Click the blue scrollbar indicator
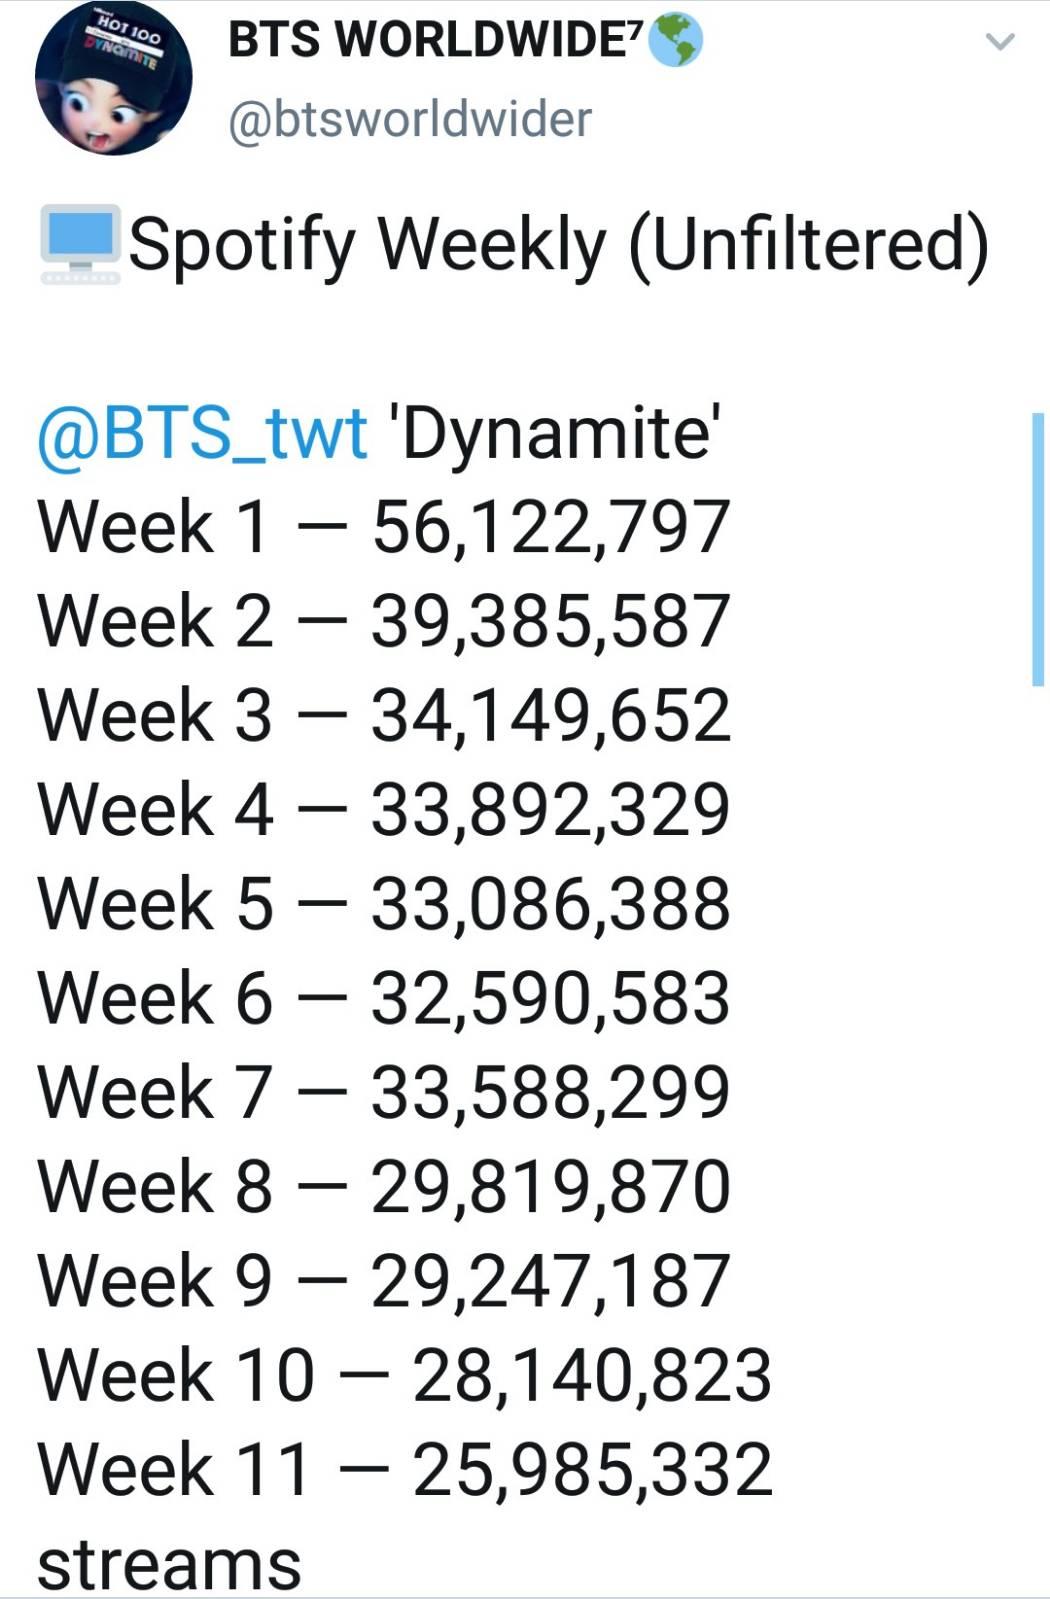The image size is (1050, 1599). (1037, 549)
